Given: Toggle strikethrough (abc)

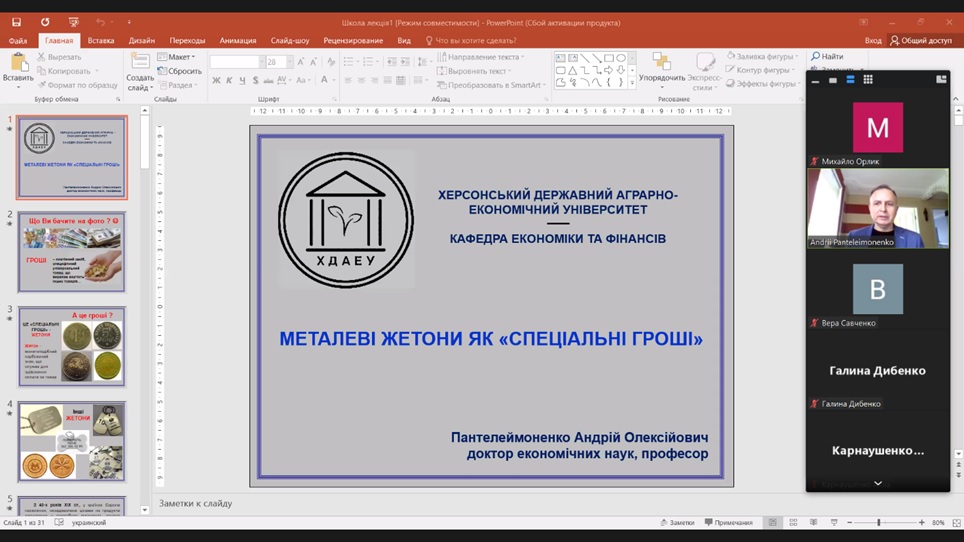Looking at the screenshot, I should point(268,81).
